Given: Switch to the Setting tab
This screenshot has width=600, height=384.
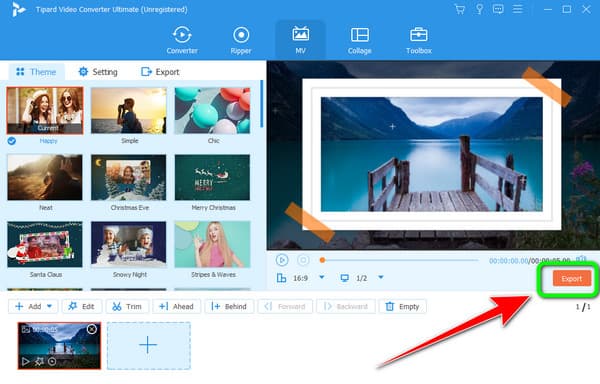Looking at the screenshot, I should click(98, 72).
